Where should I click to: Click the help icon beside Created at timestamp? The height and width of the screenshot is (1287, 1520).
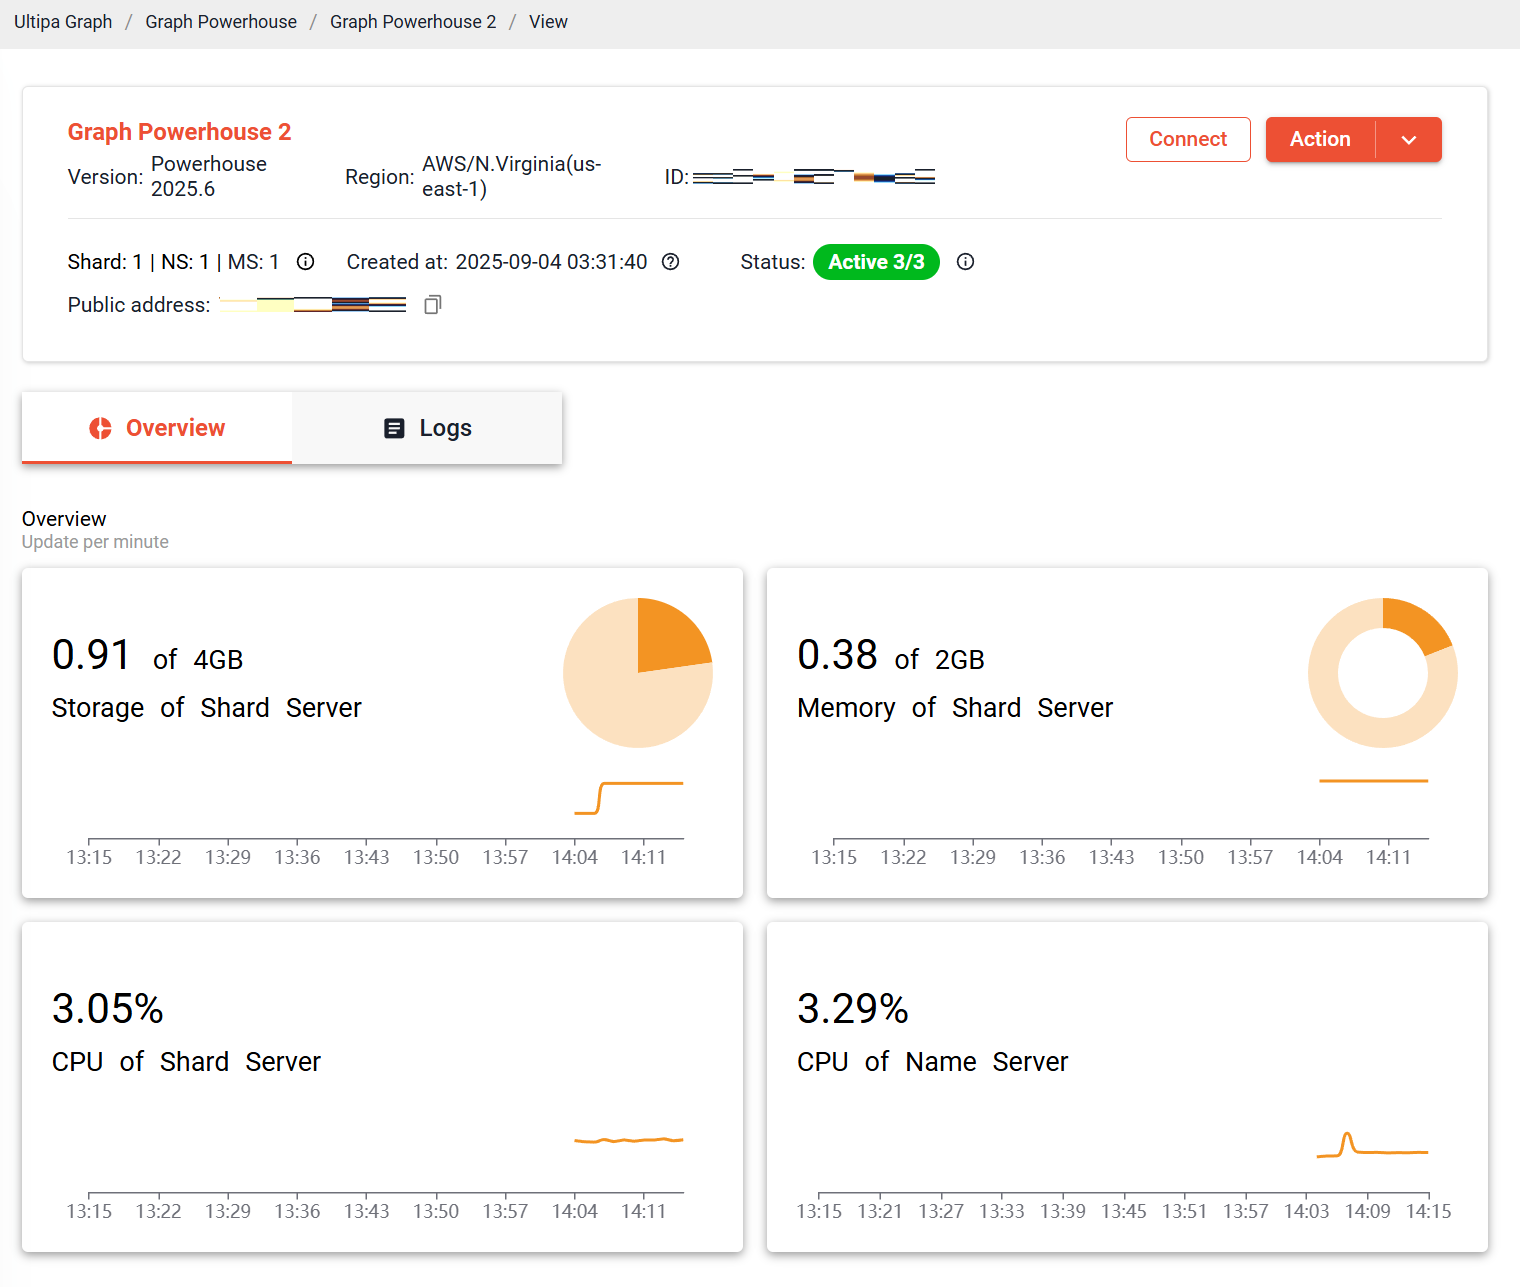[x=671, y=262]
